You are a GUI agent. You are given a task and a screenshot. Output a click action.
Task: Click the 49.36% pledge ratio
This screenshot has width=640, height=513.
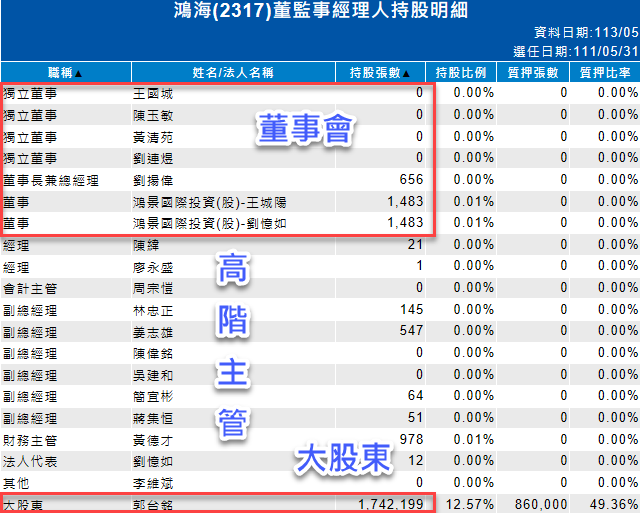[614, 504]
